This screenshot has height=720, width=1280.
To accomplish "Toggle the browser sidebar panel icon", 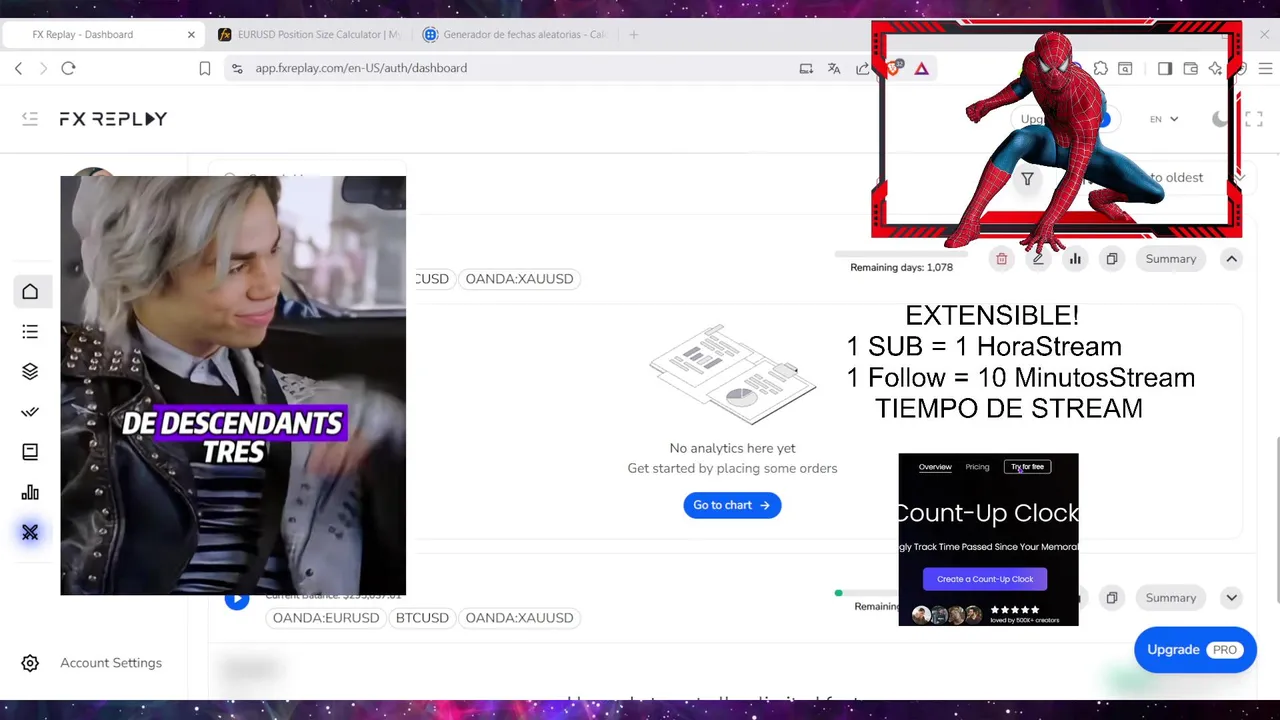I will tap(1165, 68).
